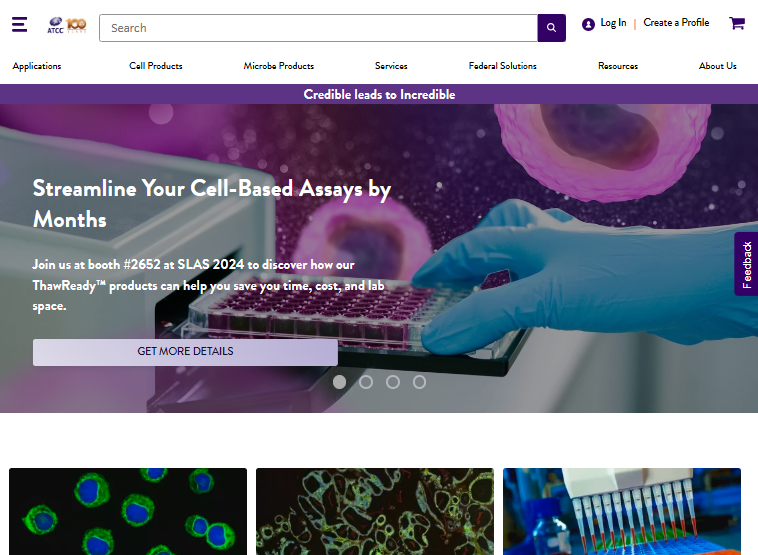Open the shopping cart
The image size is (758, 555).
pyautogui.click(x=737, y=23)
